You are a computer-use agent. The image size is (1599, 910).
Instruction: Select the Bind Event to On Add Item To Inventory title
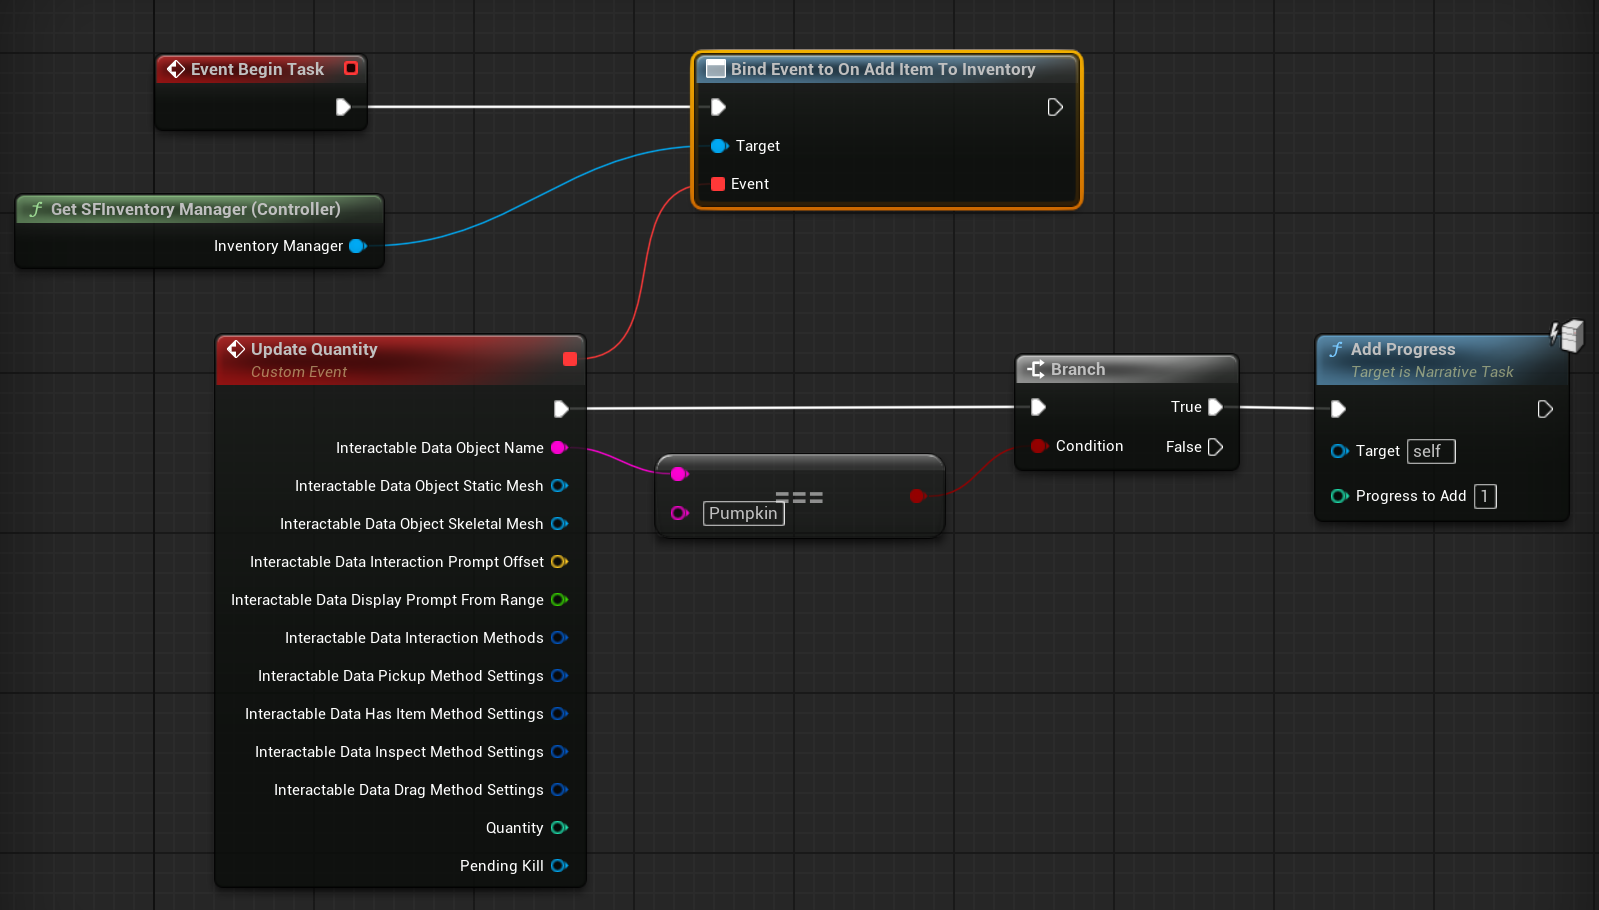882,69
